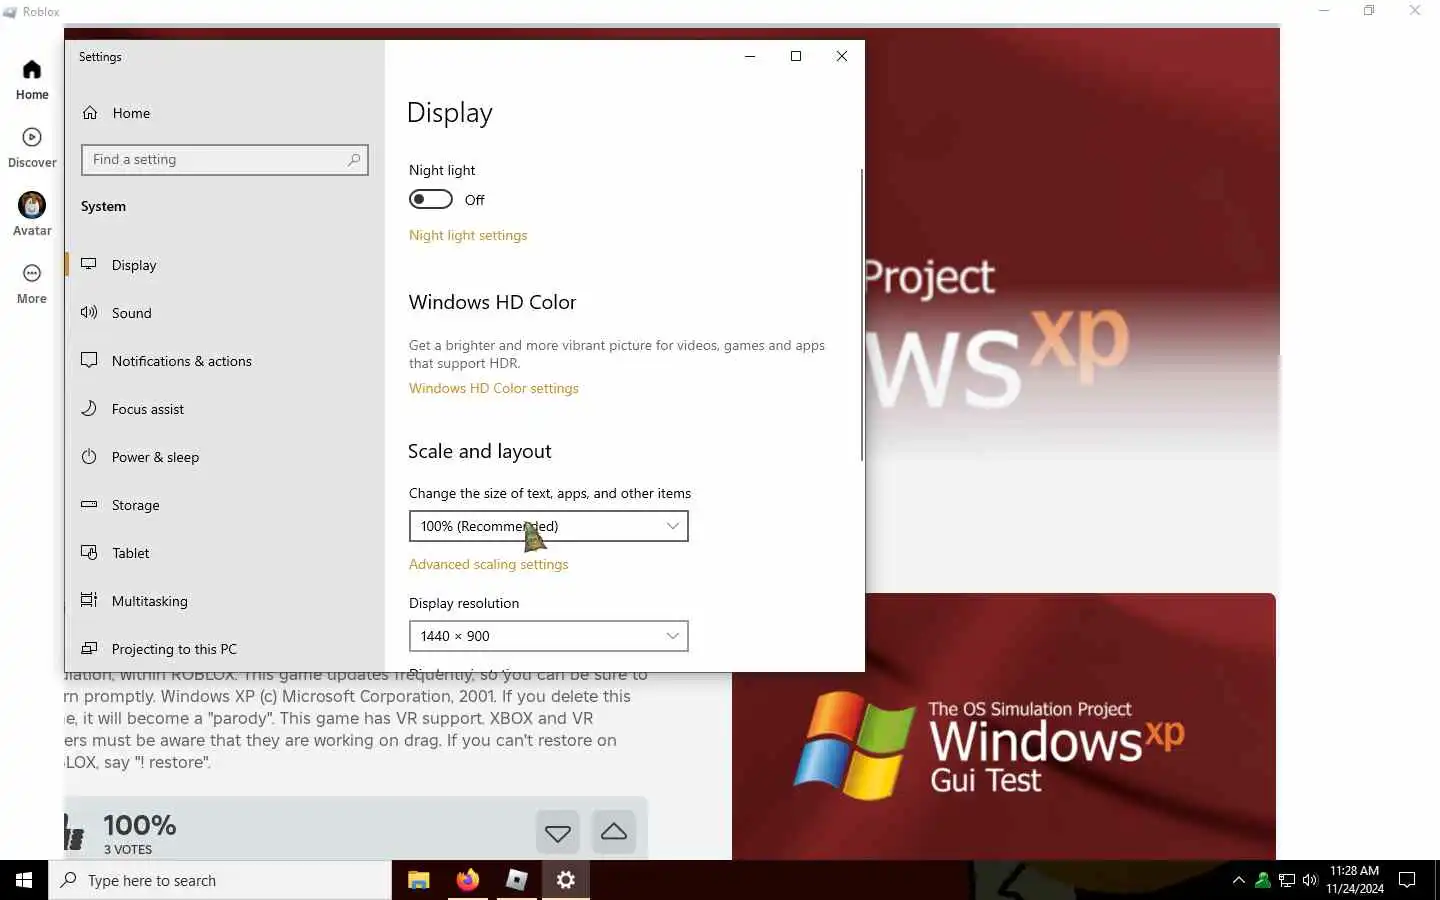Click the 100% rating text in Roblox
This screenshot has width=1440, height=900.
pos(140,825)
